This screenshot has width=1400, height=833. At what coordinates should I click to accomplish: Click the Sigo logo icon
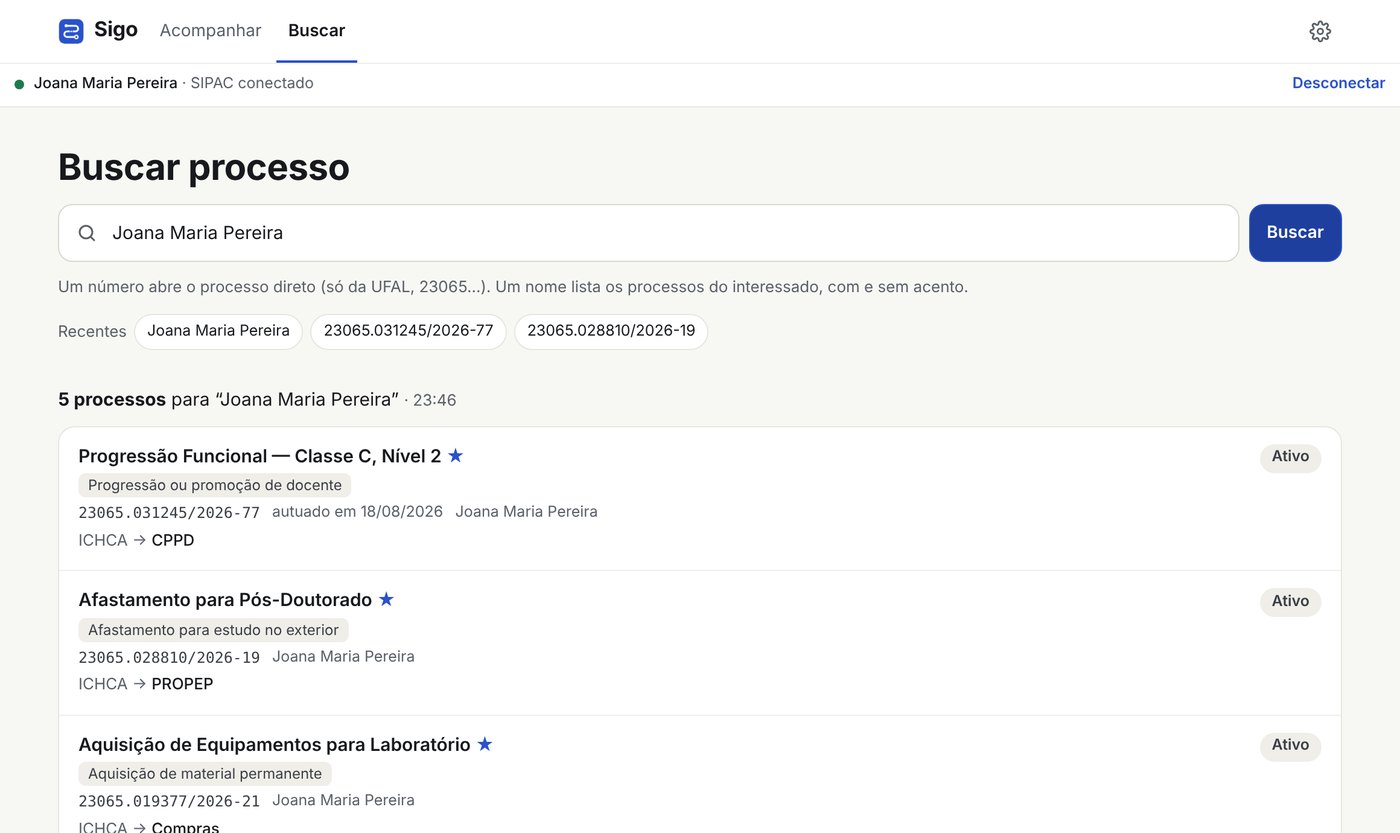[71, 31]
